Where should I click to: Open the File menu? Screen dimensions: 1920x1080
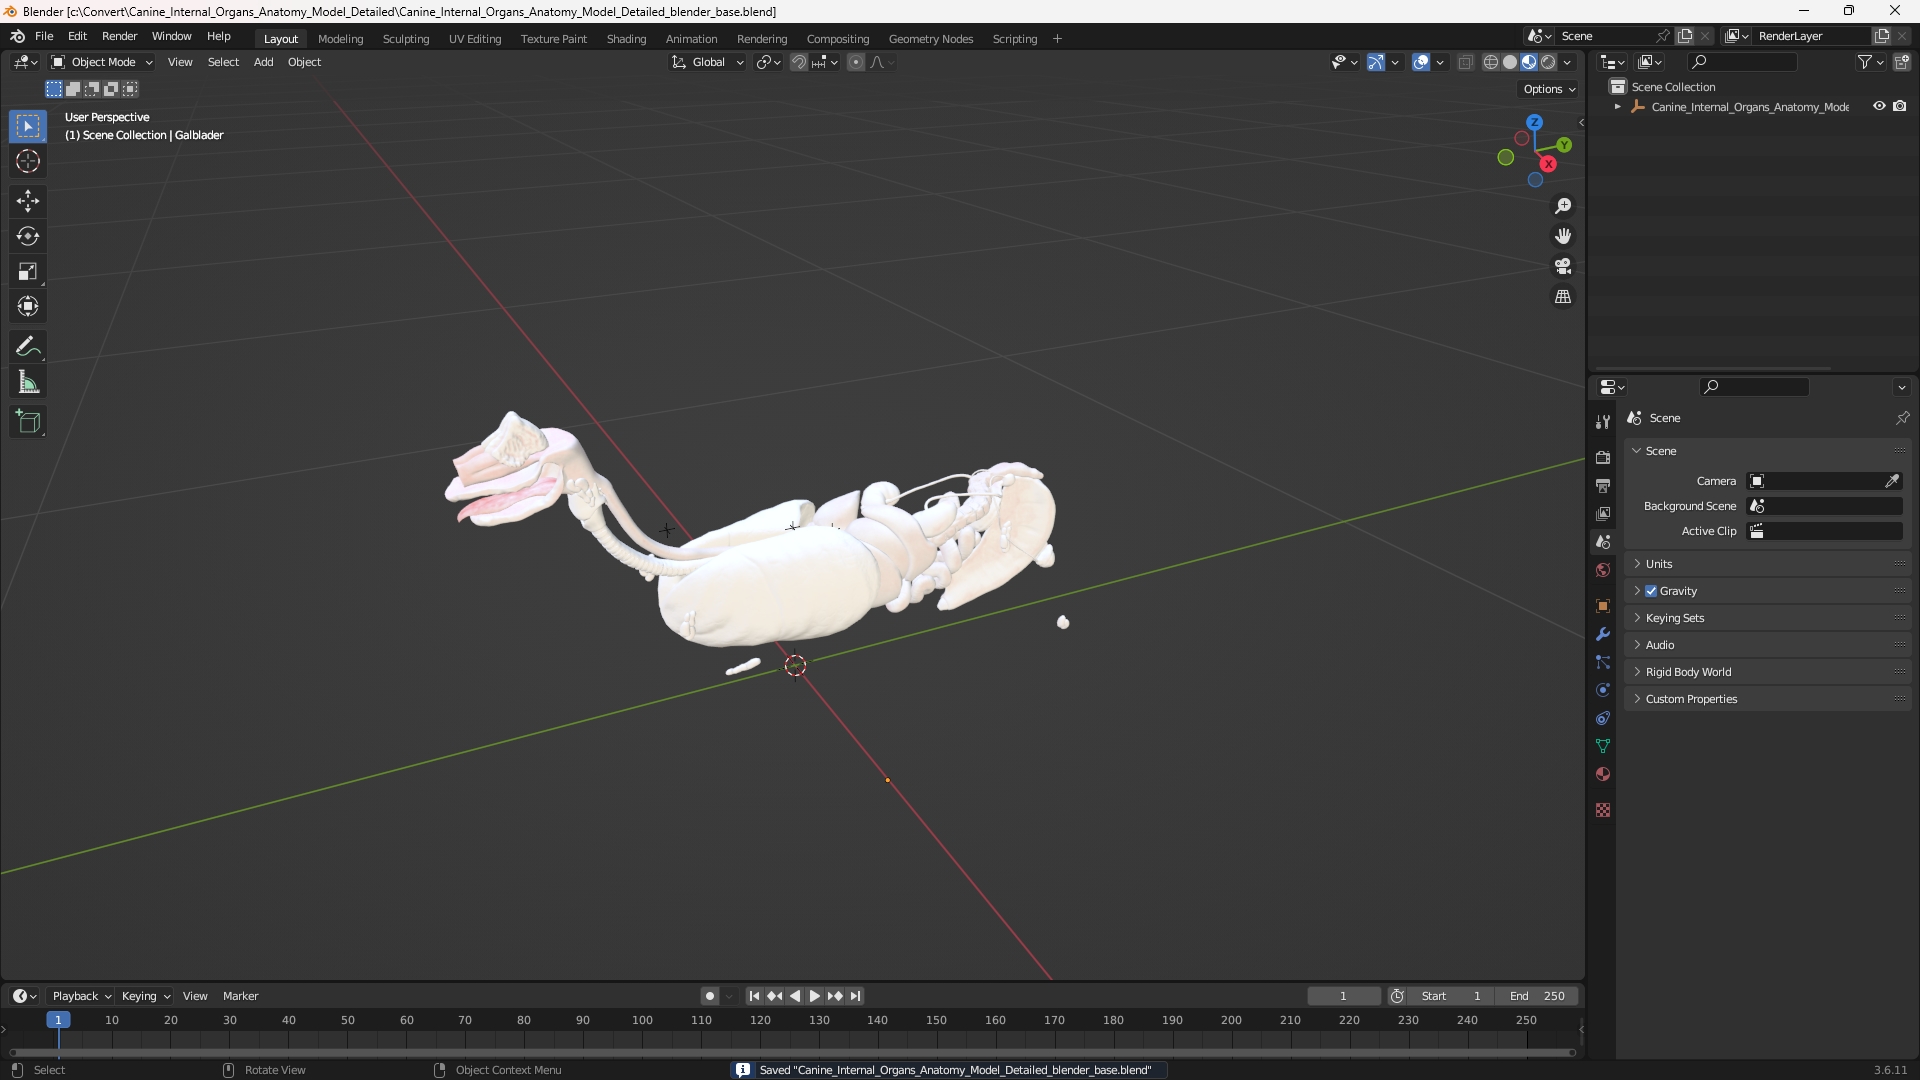coord(44,36)
